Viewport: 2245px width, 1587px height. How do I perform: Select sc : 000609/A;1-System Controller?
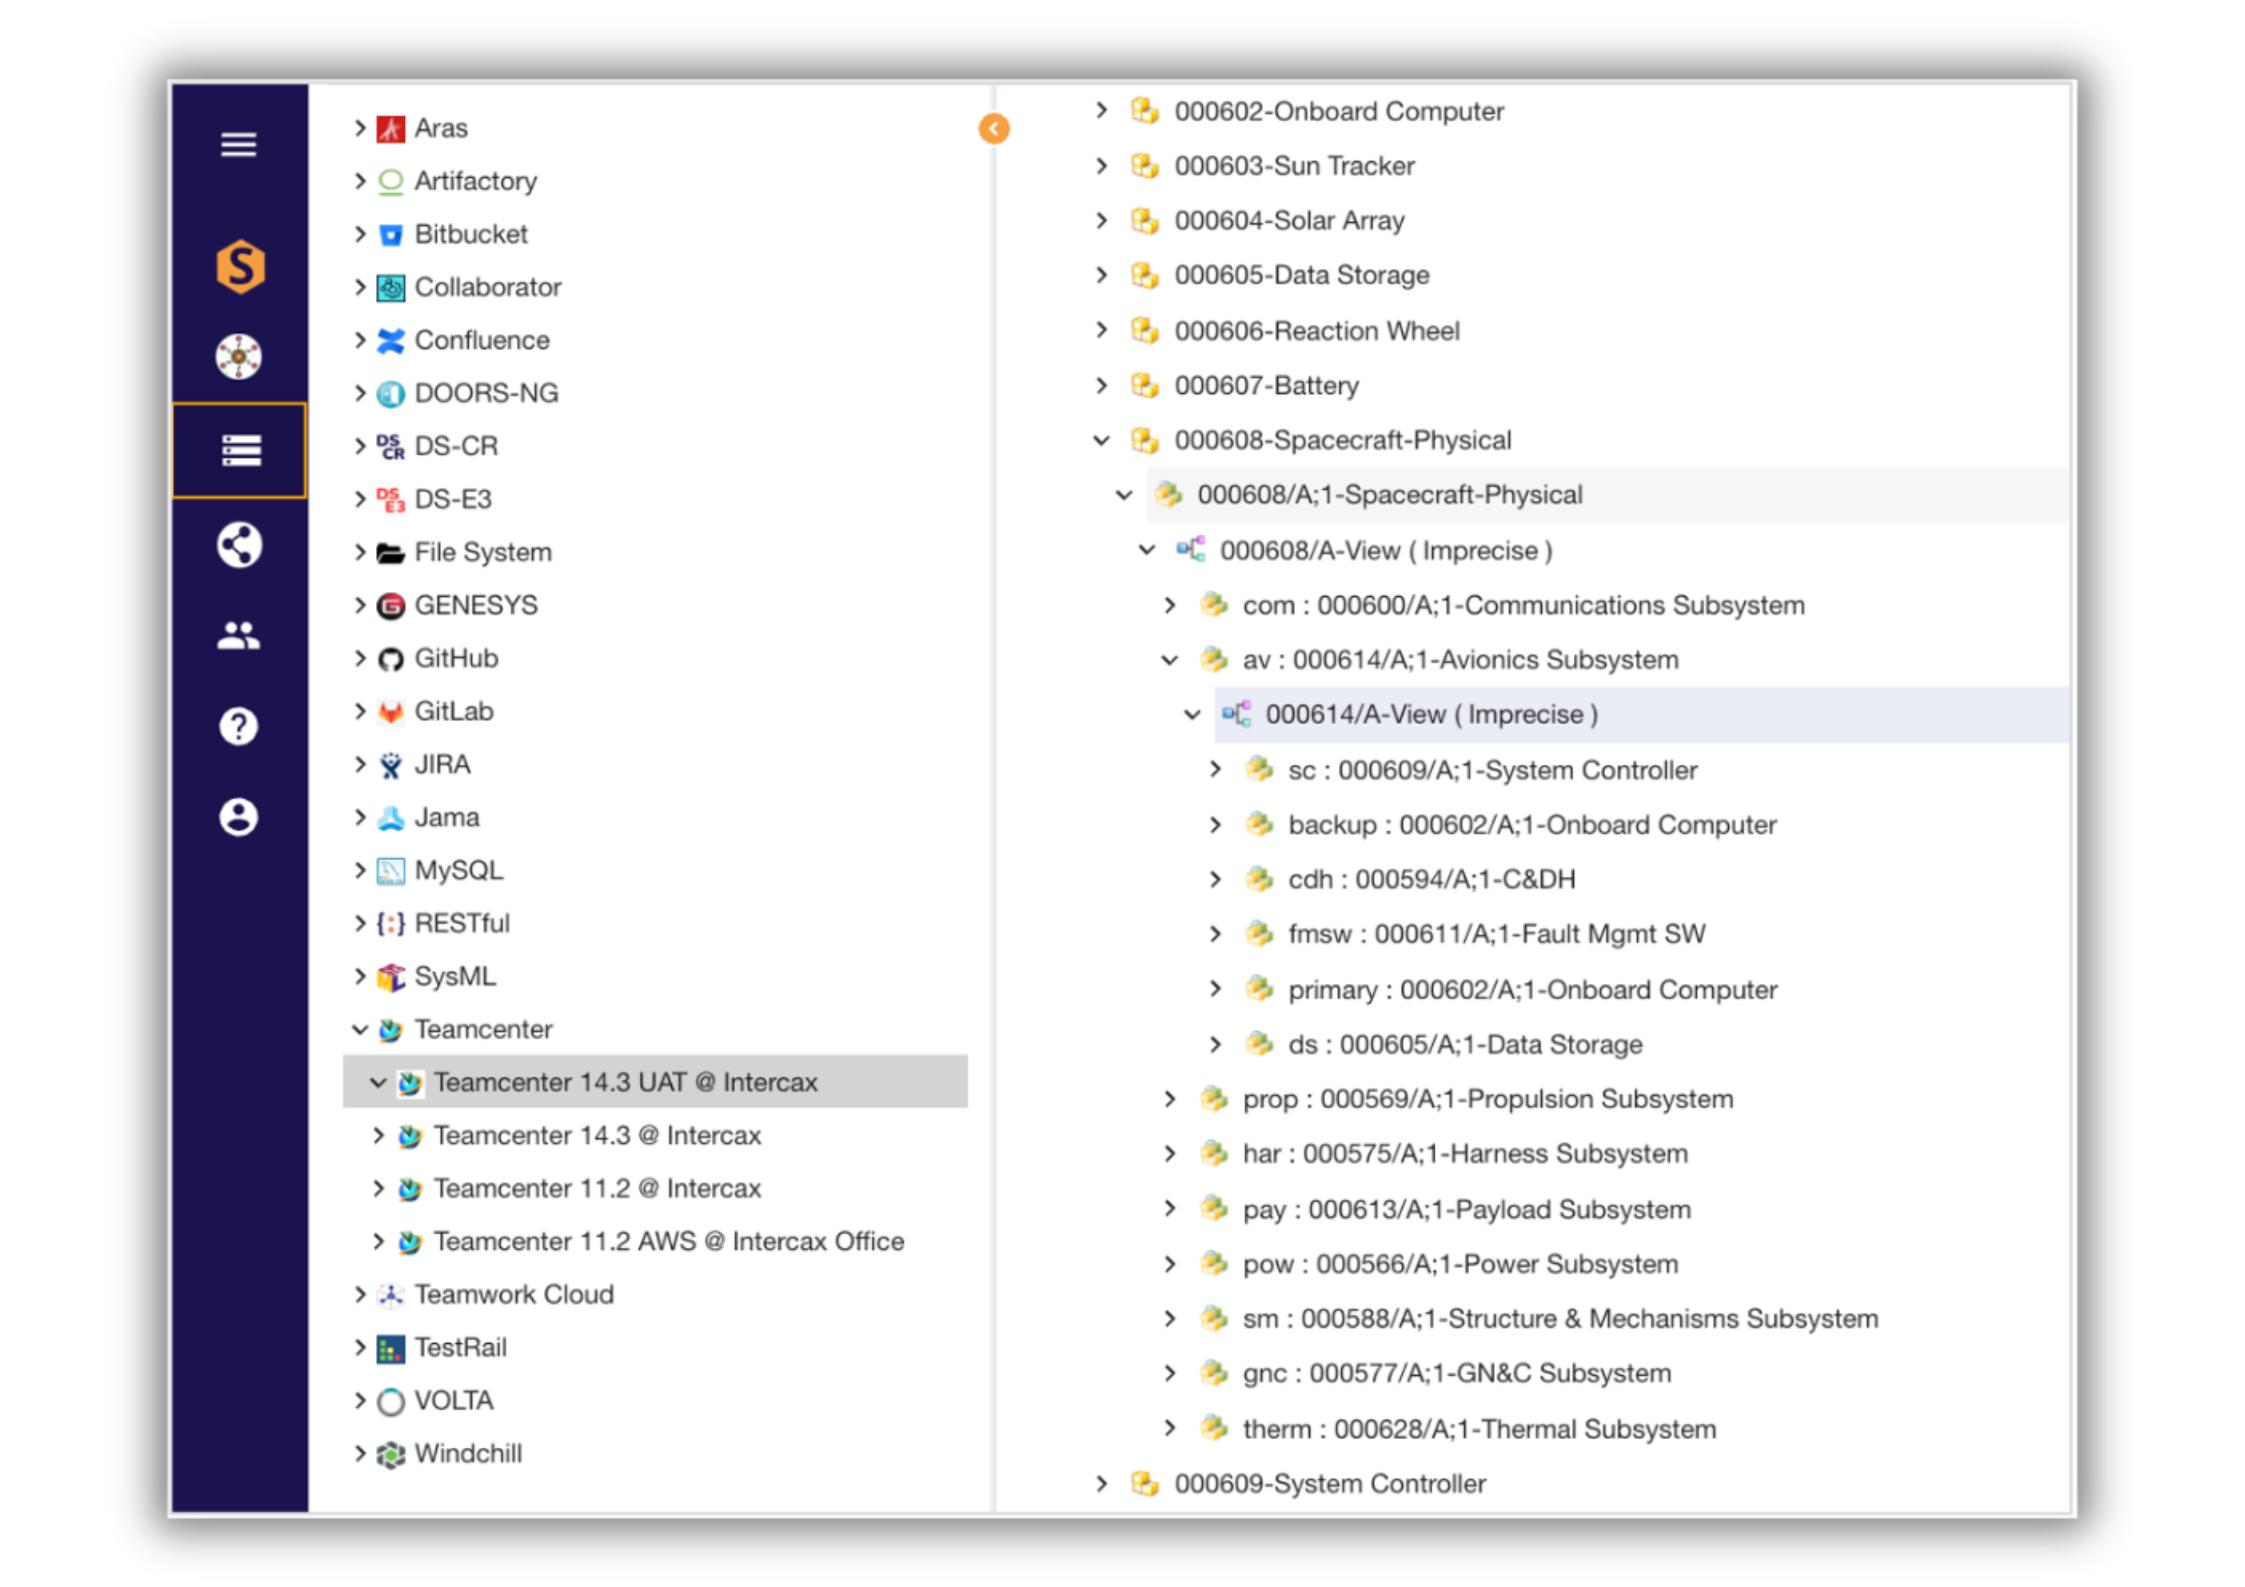(1492, 770)
